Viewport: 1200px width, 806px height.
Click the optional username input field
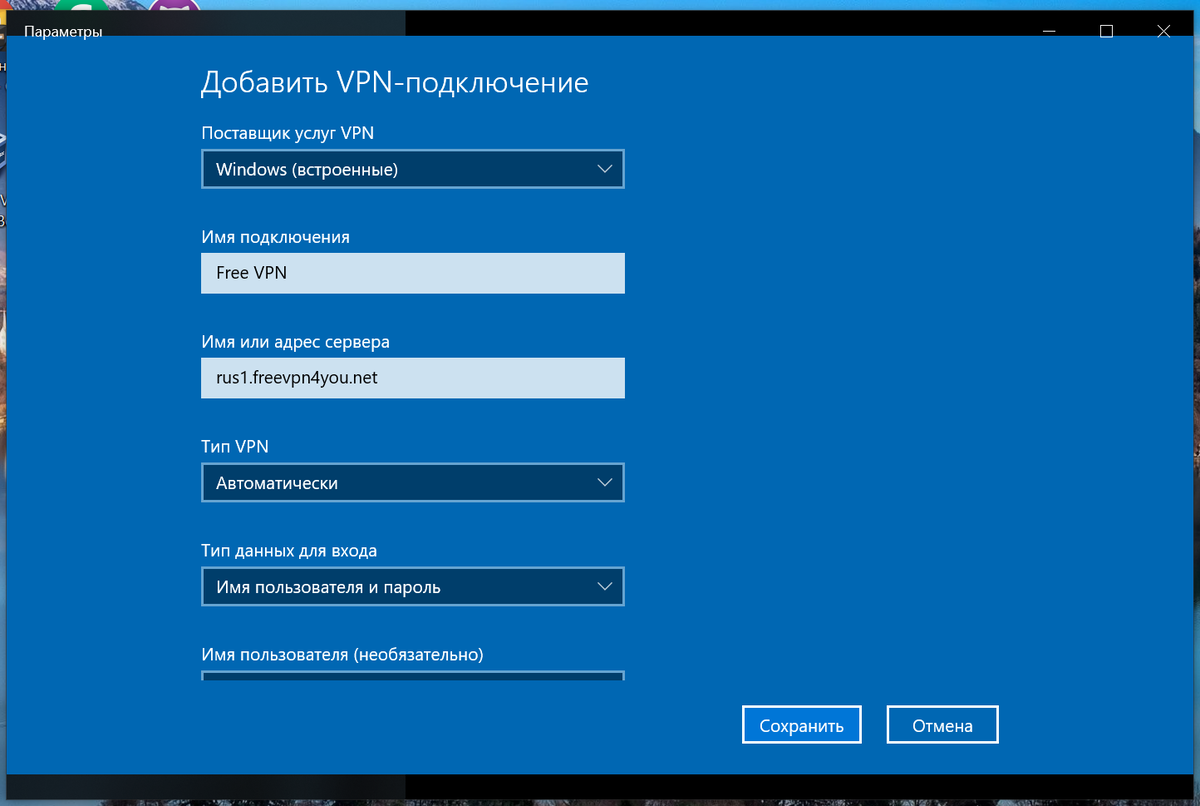click(412, 676)
